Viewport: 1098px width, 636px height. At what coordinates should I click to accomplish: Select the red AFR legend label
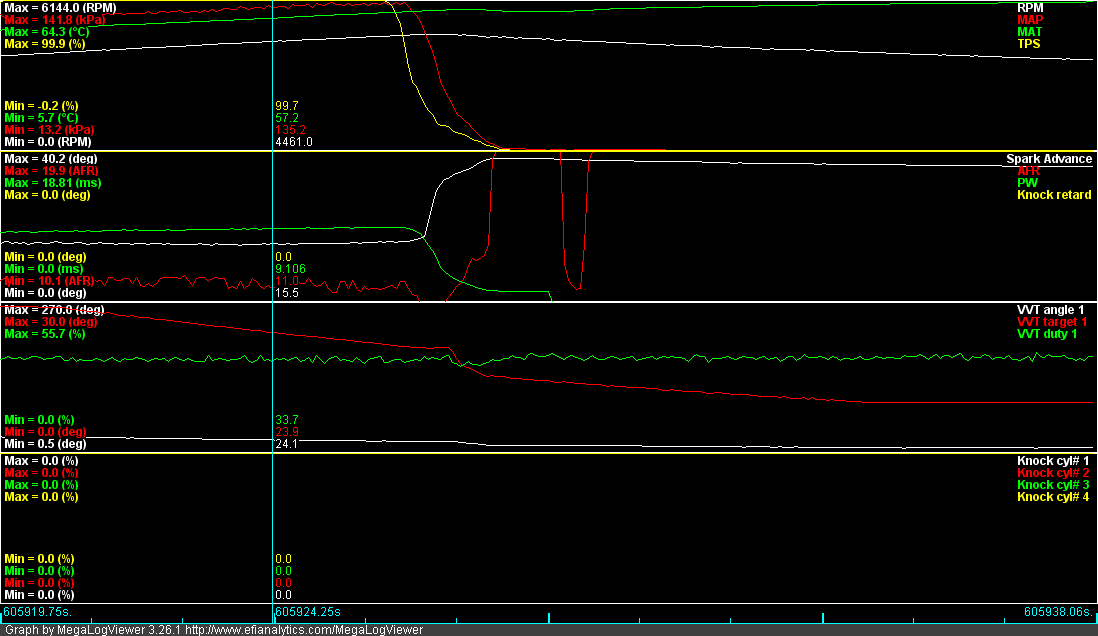pos(1030,171)
